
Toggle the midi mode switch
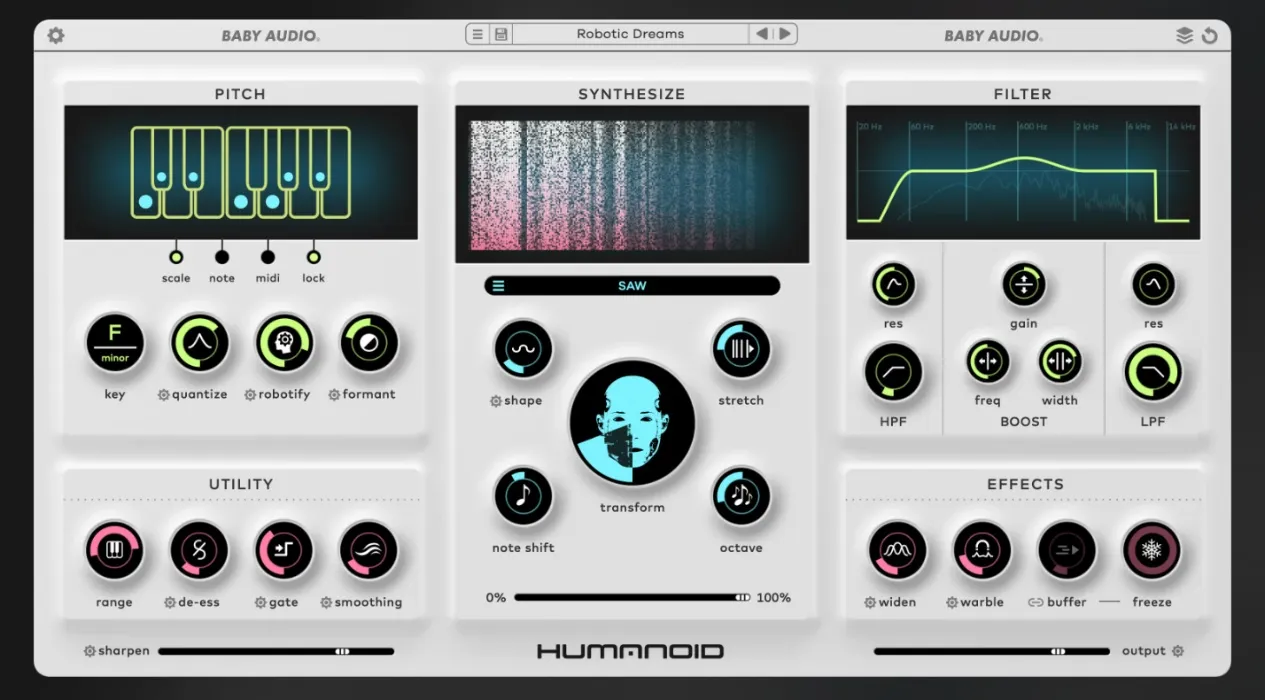[267, 257]
